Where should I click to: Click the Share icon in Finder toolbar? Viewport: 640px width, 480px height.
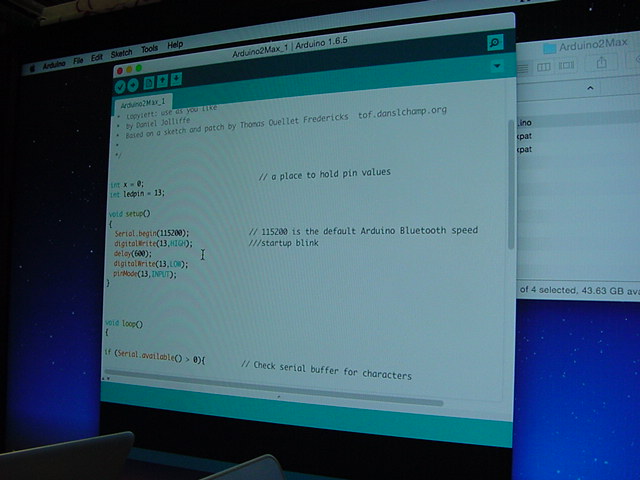click(x=601, y=62)
